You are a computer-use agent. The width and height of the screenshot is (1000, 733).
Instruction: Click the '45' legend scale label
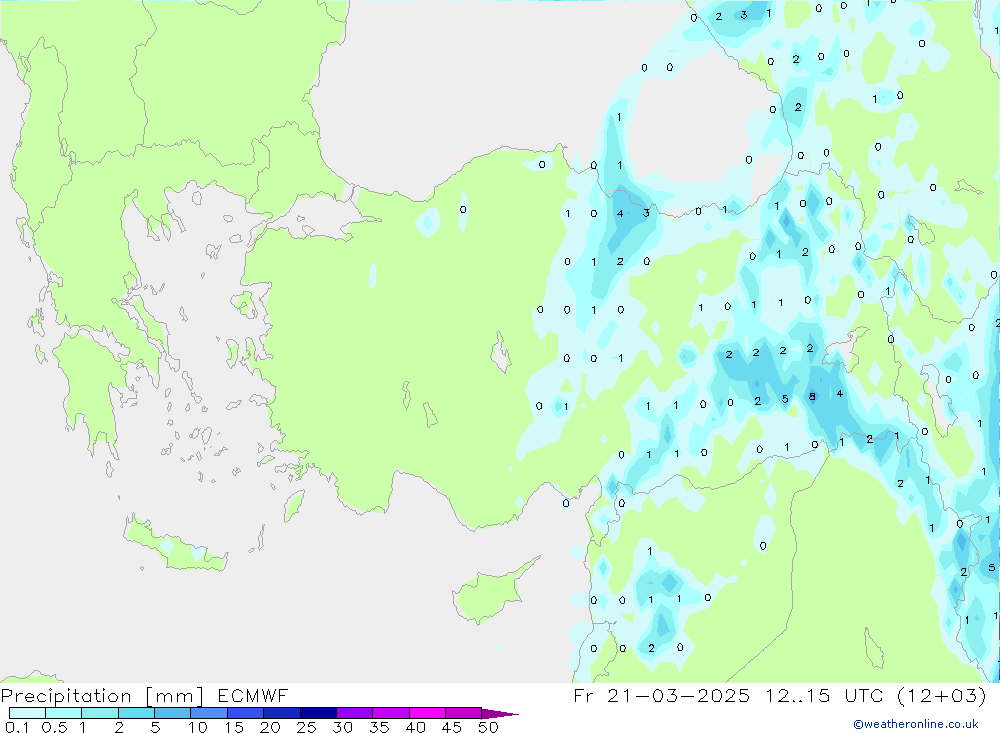(x=452, y=727)
